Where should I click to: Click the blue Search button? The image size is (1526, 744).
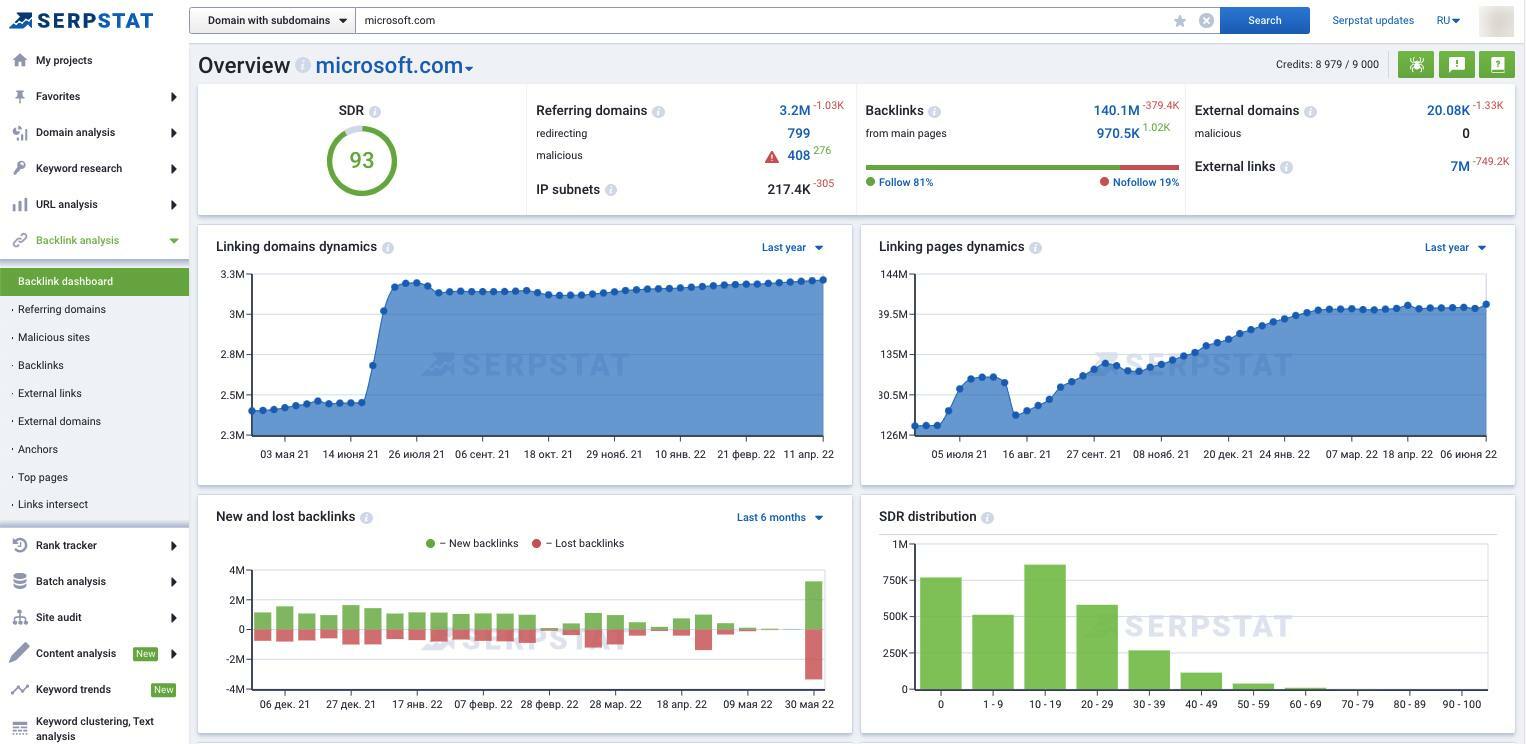[x=1265, y=20]
